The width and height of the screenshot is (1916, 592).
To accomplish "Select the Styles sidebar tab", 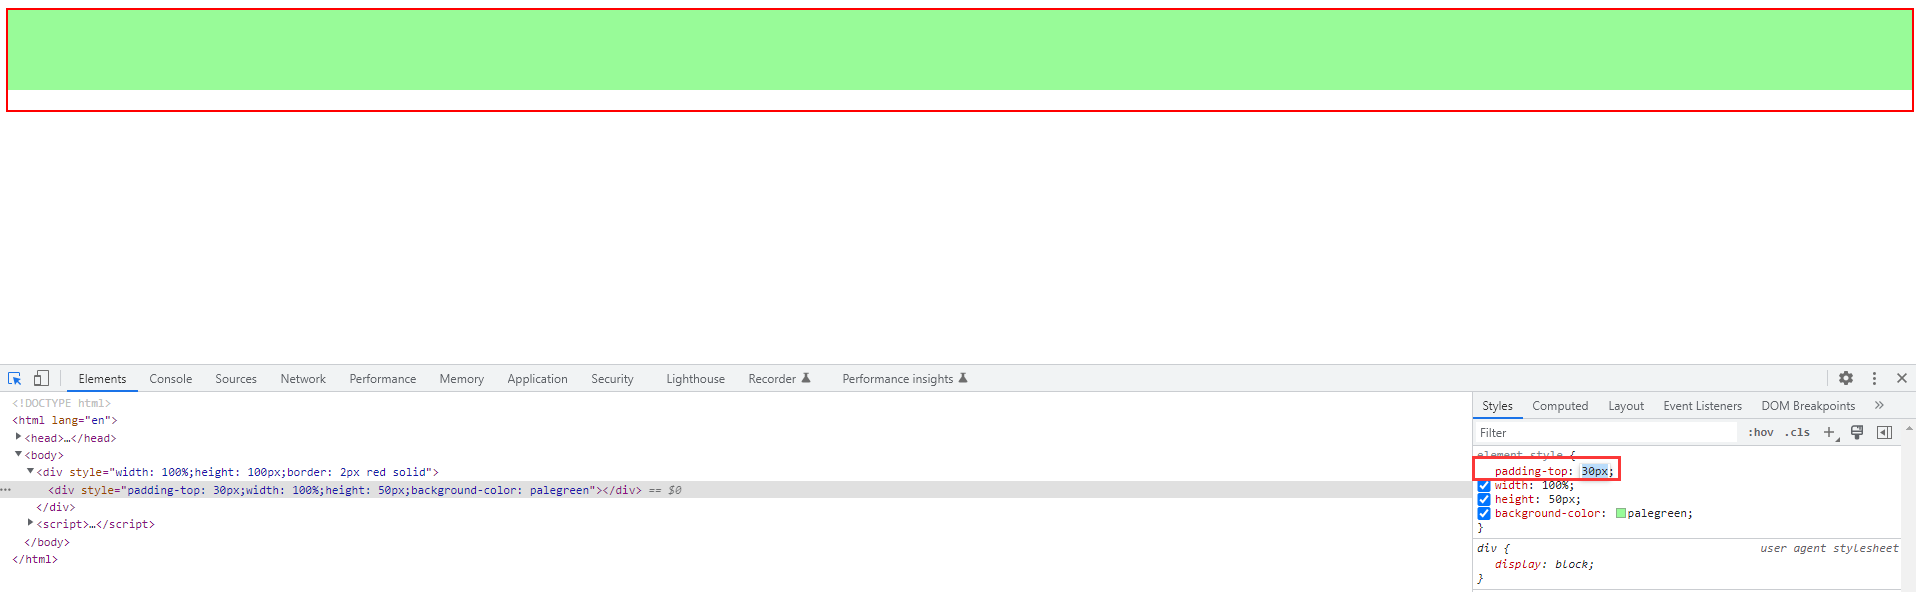I will [1497, 406].
